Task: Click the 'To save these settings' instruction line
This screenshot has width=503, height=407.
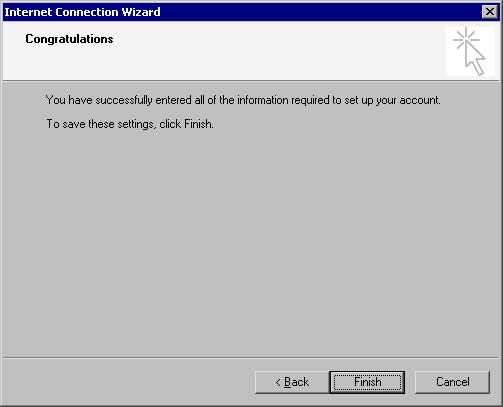Action: 130,124
